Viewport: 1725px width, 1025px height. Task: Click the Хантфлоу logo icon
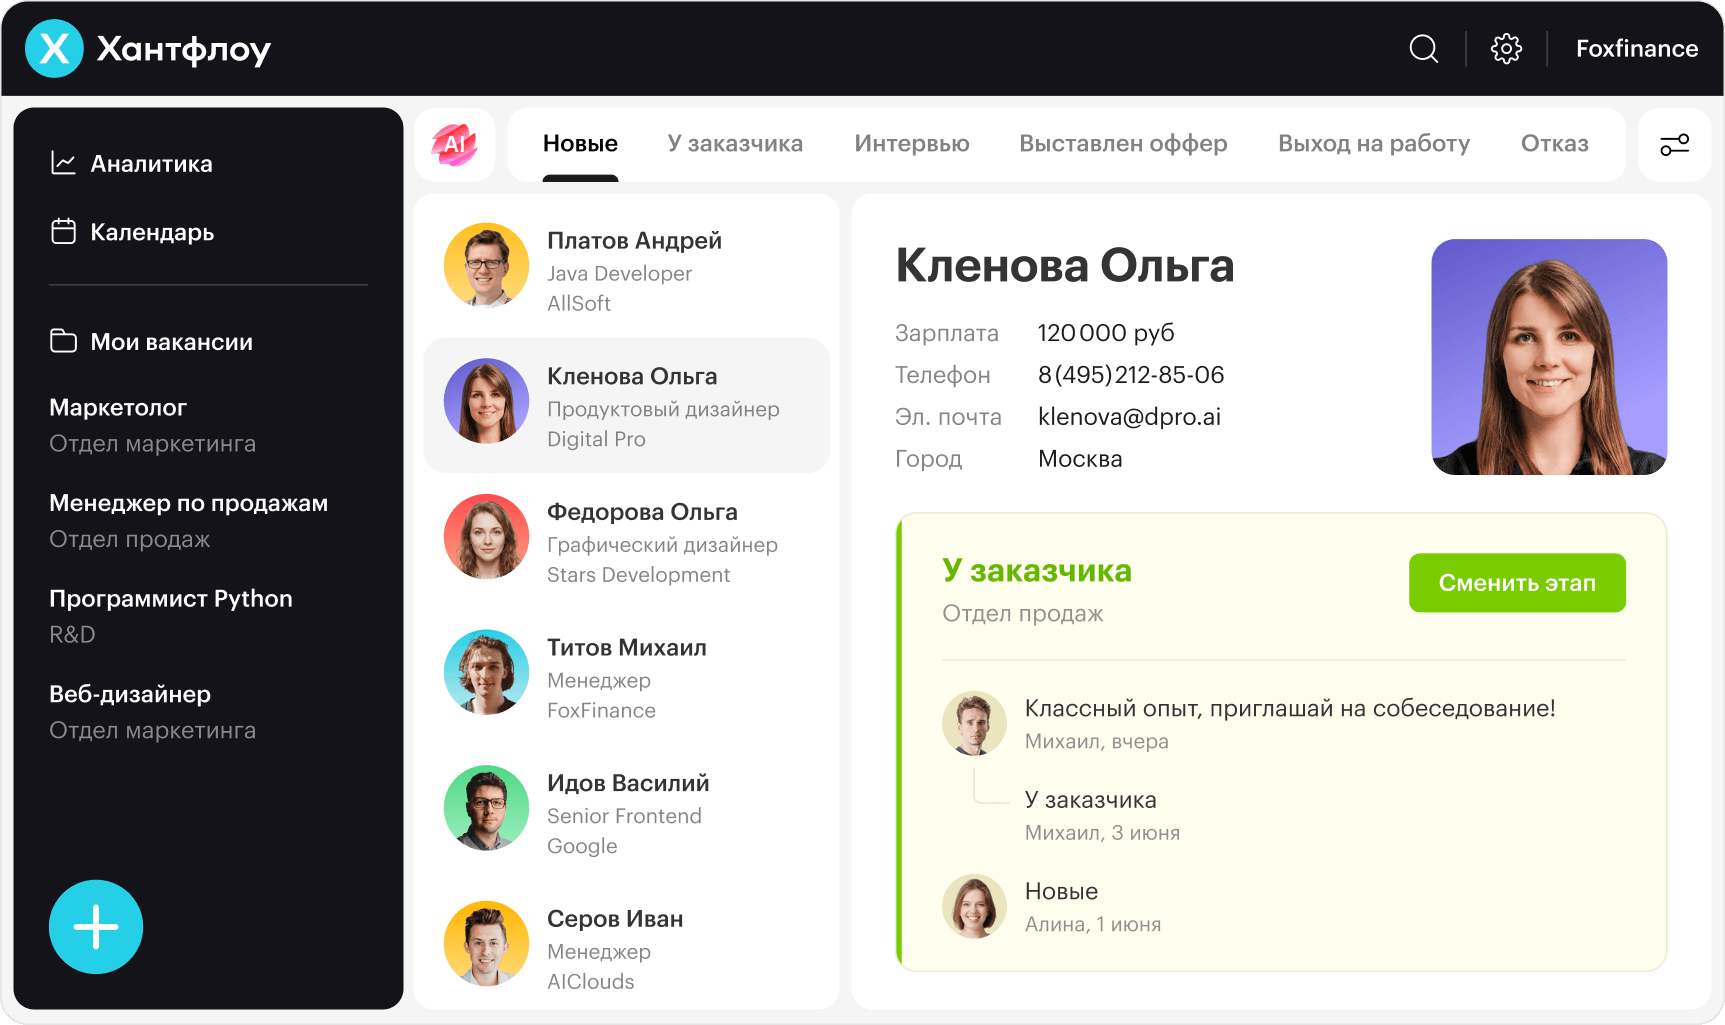(x=55, y=48)
